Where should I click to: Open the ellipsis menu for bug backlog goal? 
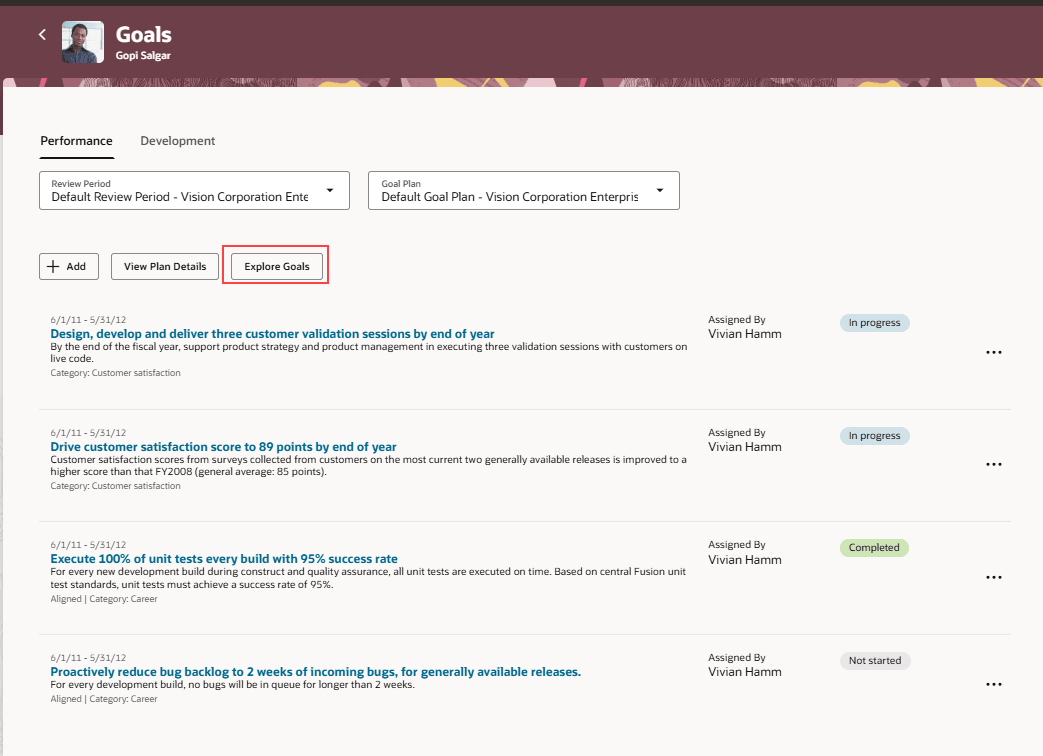point(993,684)
